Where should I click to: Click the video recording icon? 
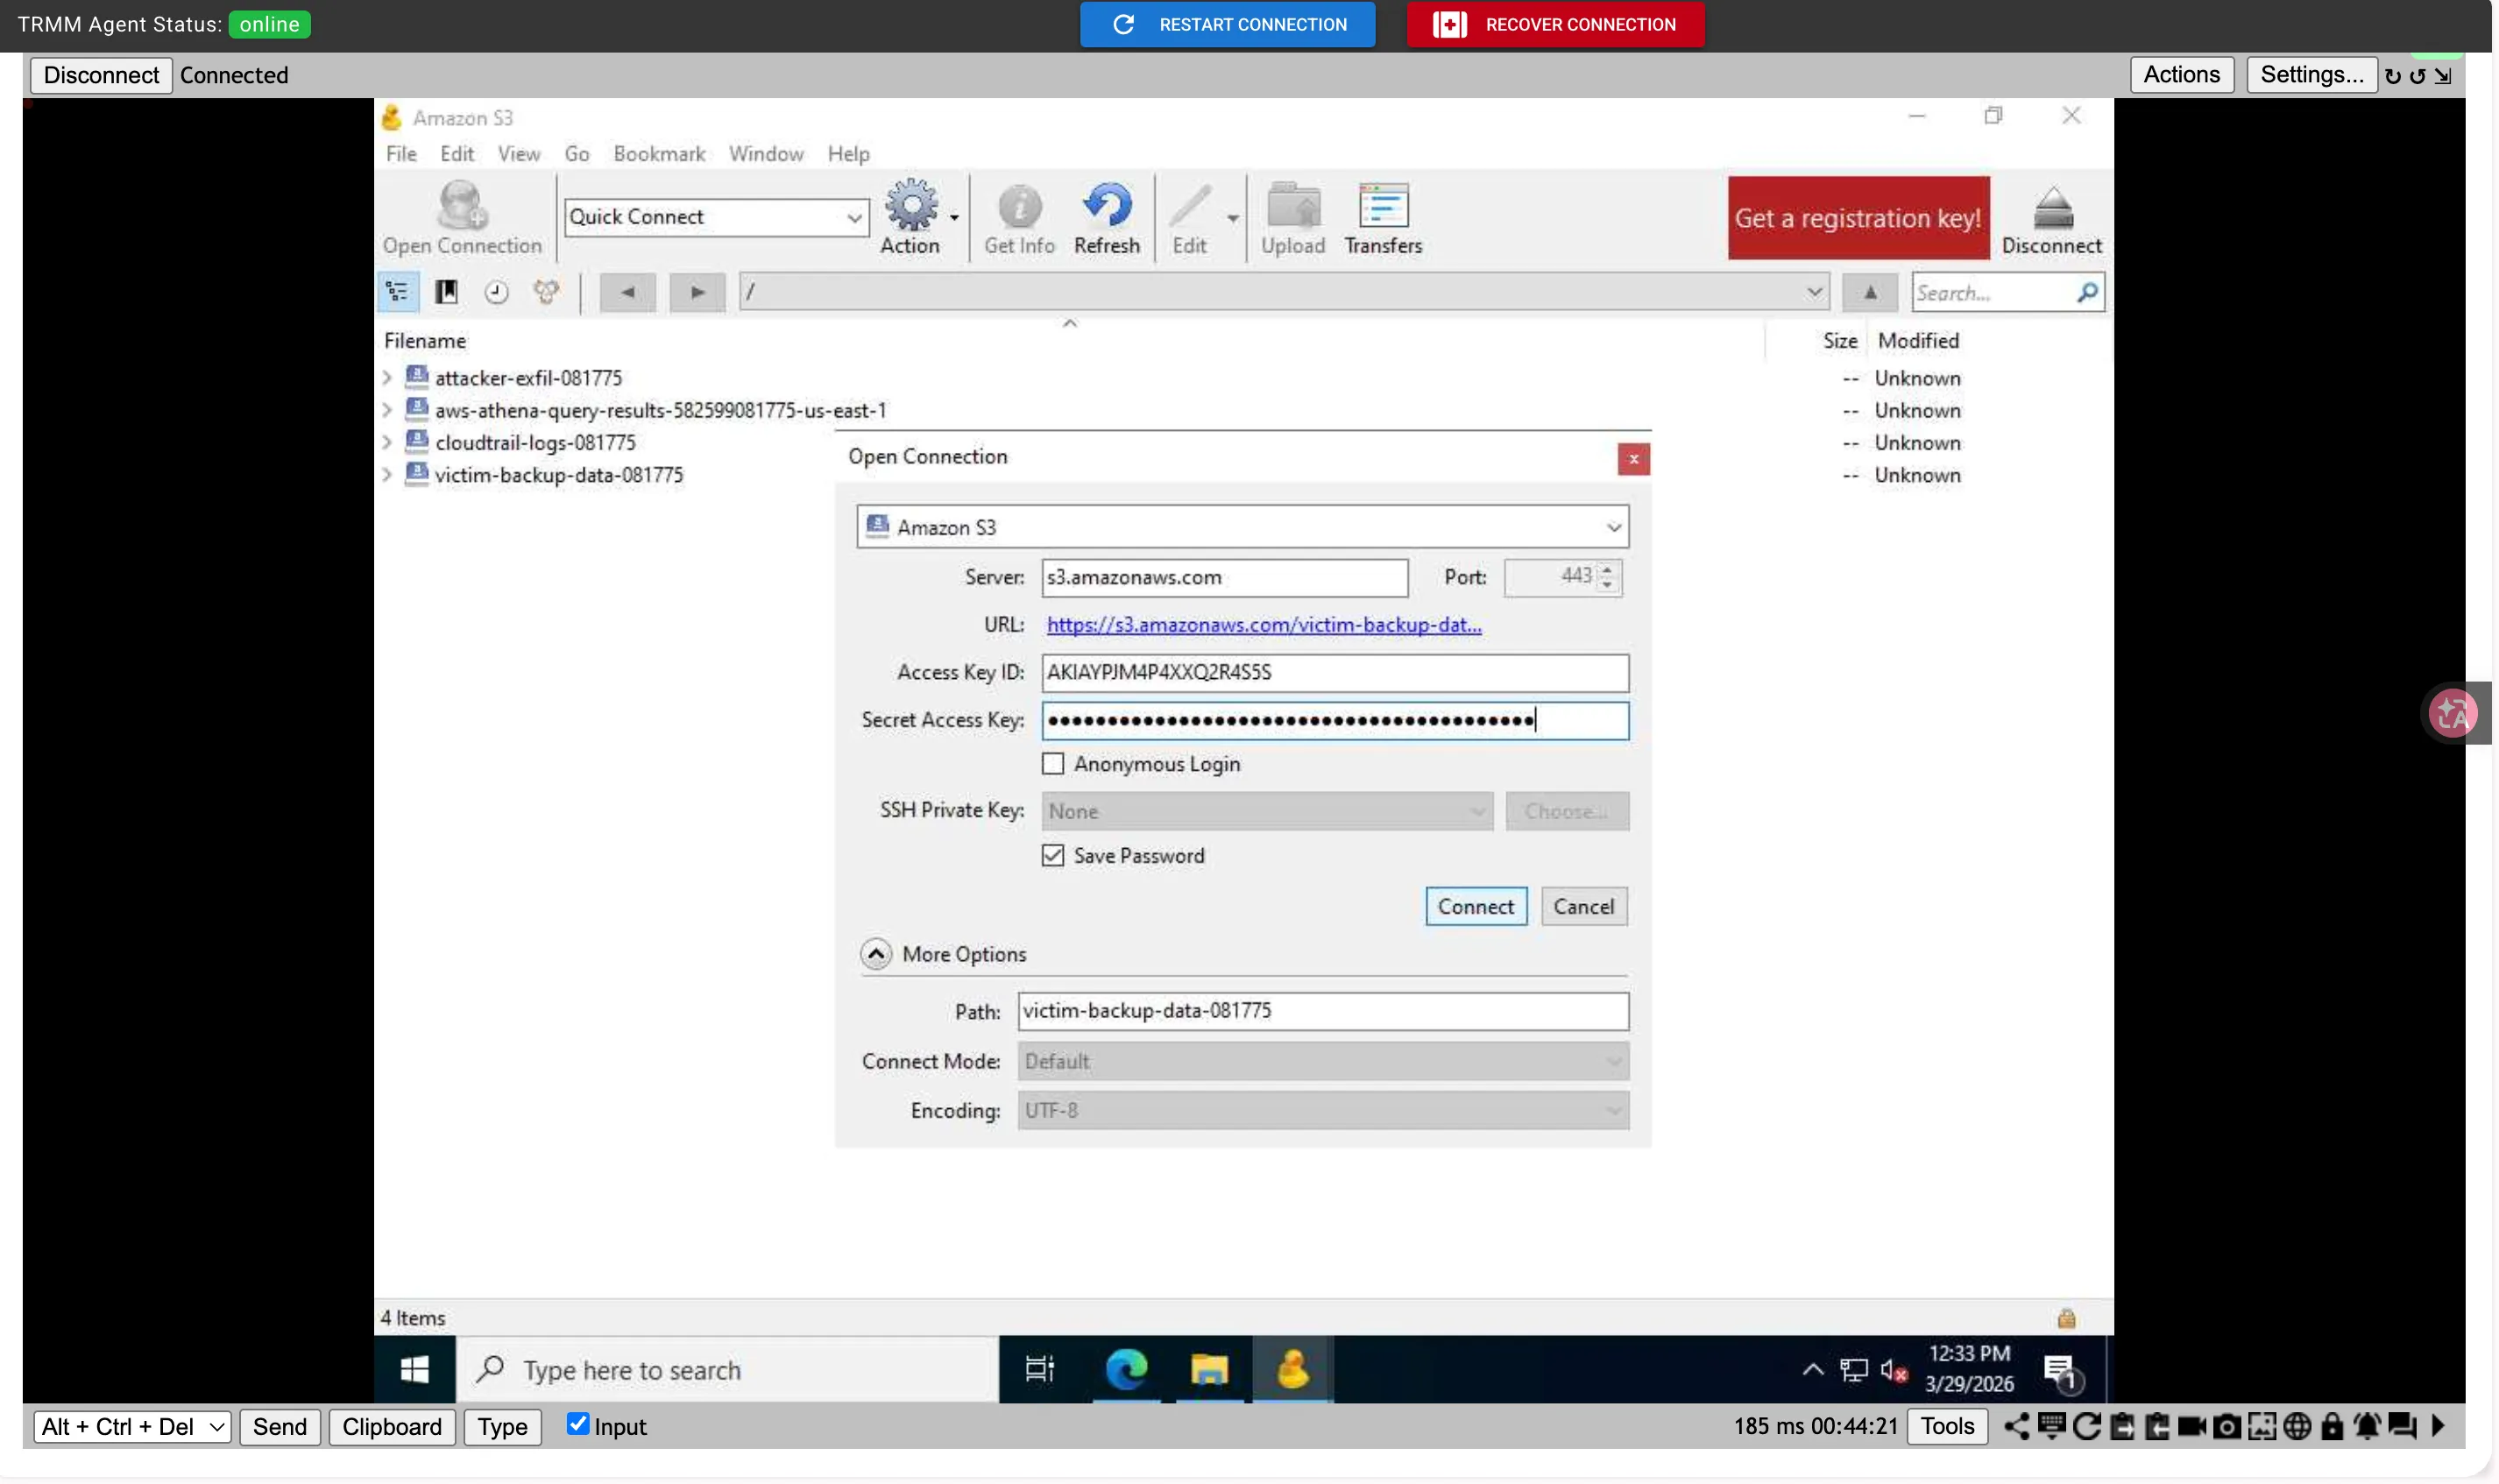[2191, 1427]
